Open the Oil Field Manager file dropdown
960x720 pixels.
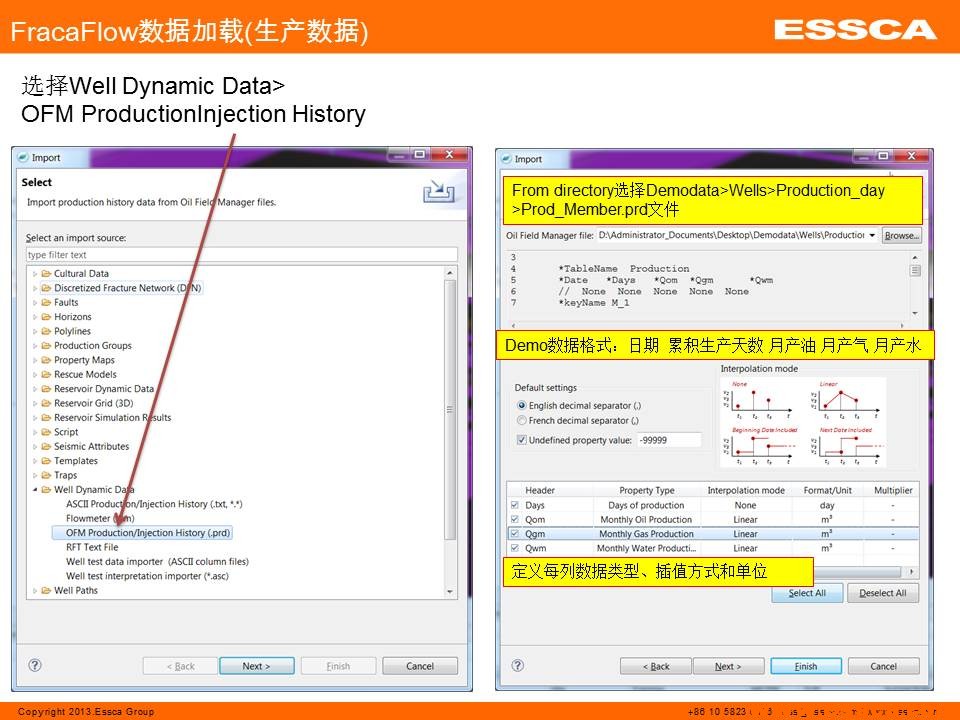coord(872,236)
